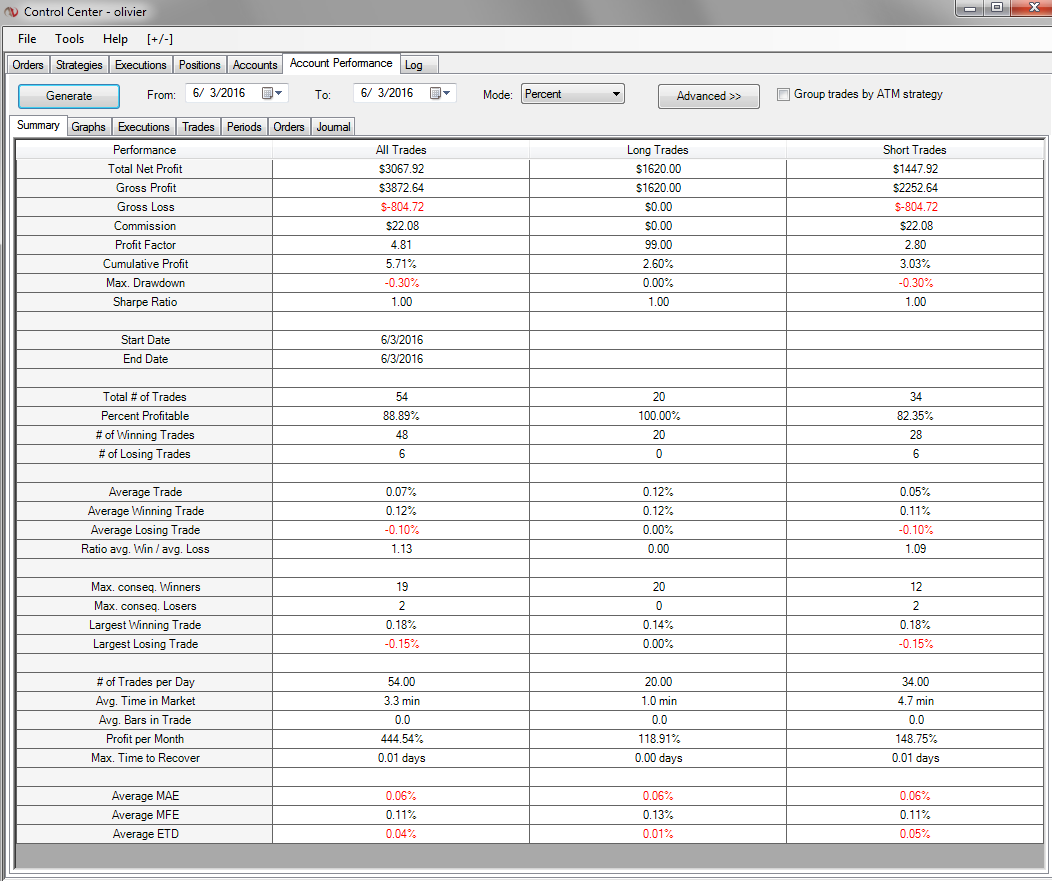Screen dimensions: 1052x881
Task: Open the From date calendar dropdown
Action: 272,93
